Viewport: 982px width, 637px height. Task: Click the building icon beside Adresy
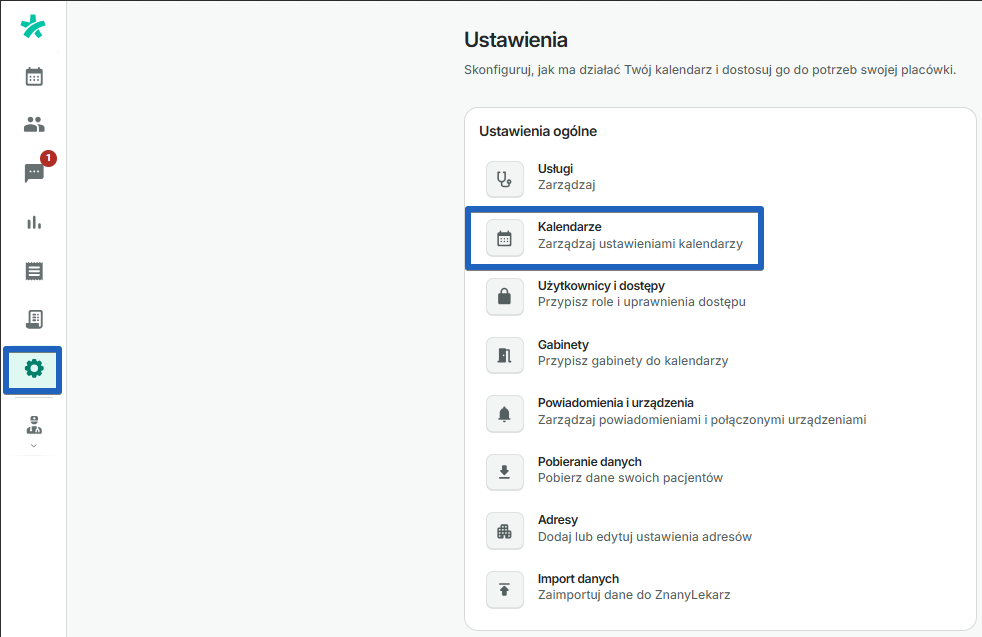(x=505, y=530)
